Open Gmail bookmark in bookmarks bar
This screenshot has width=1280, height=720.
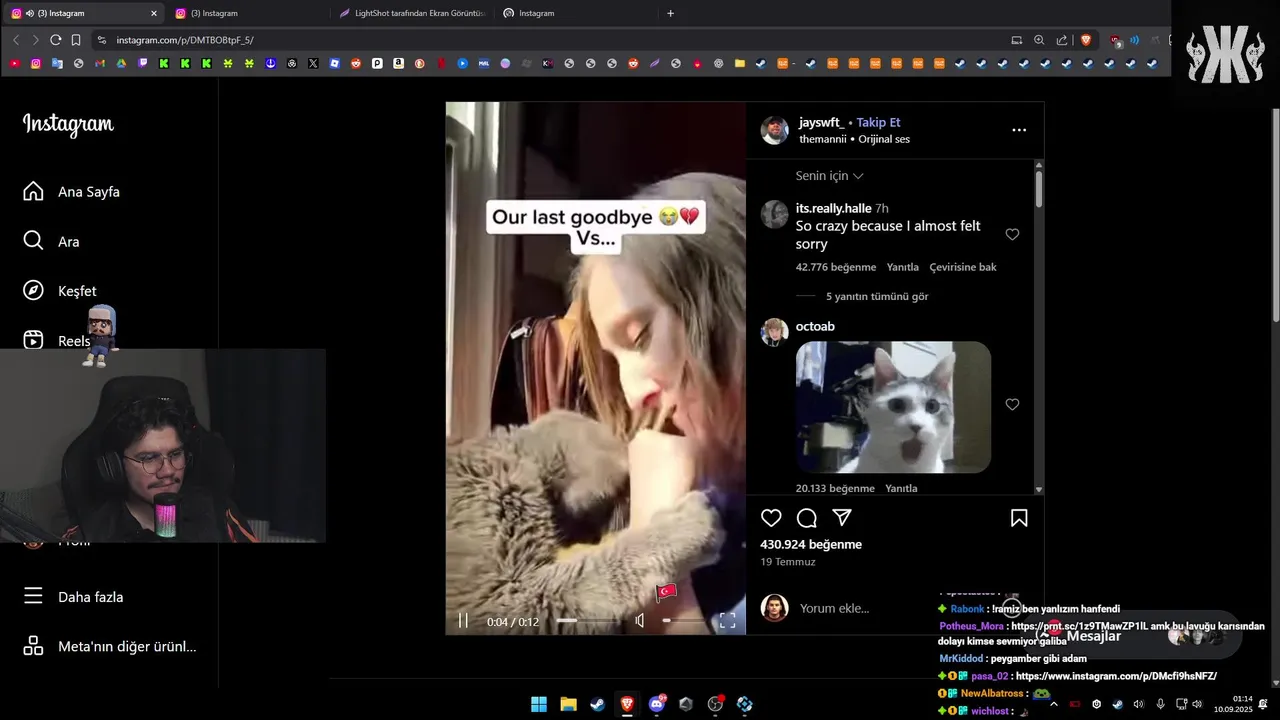pyautogui.click(x=100, y=63)
